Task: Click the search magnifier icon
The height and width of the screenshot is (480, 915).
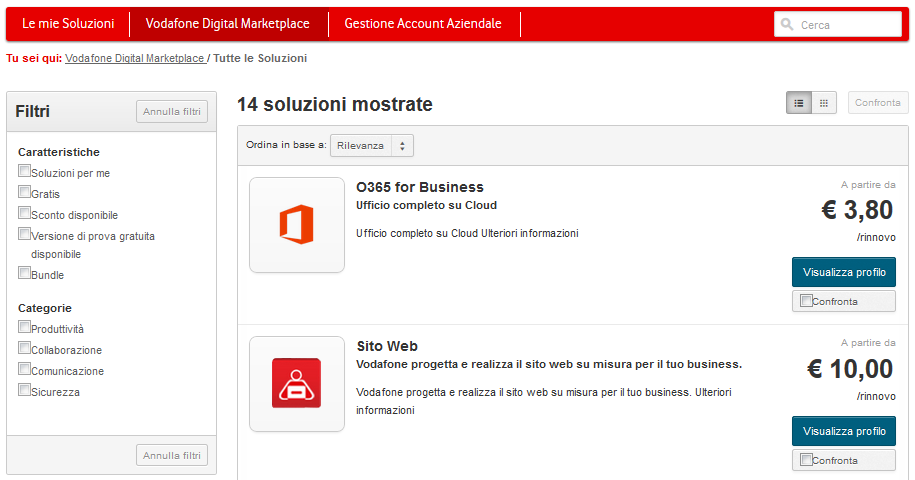Action: (787, 24)
